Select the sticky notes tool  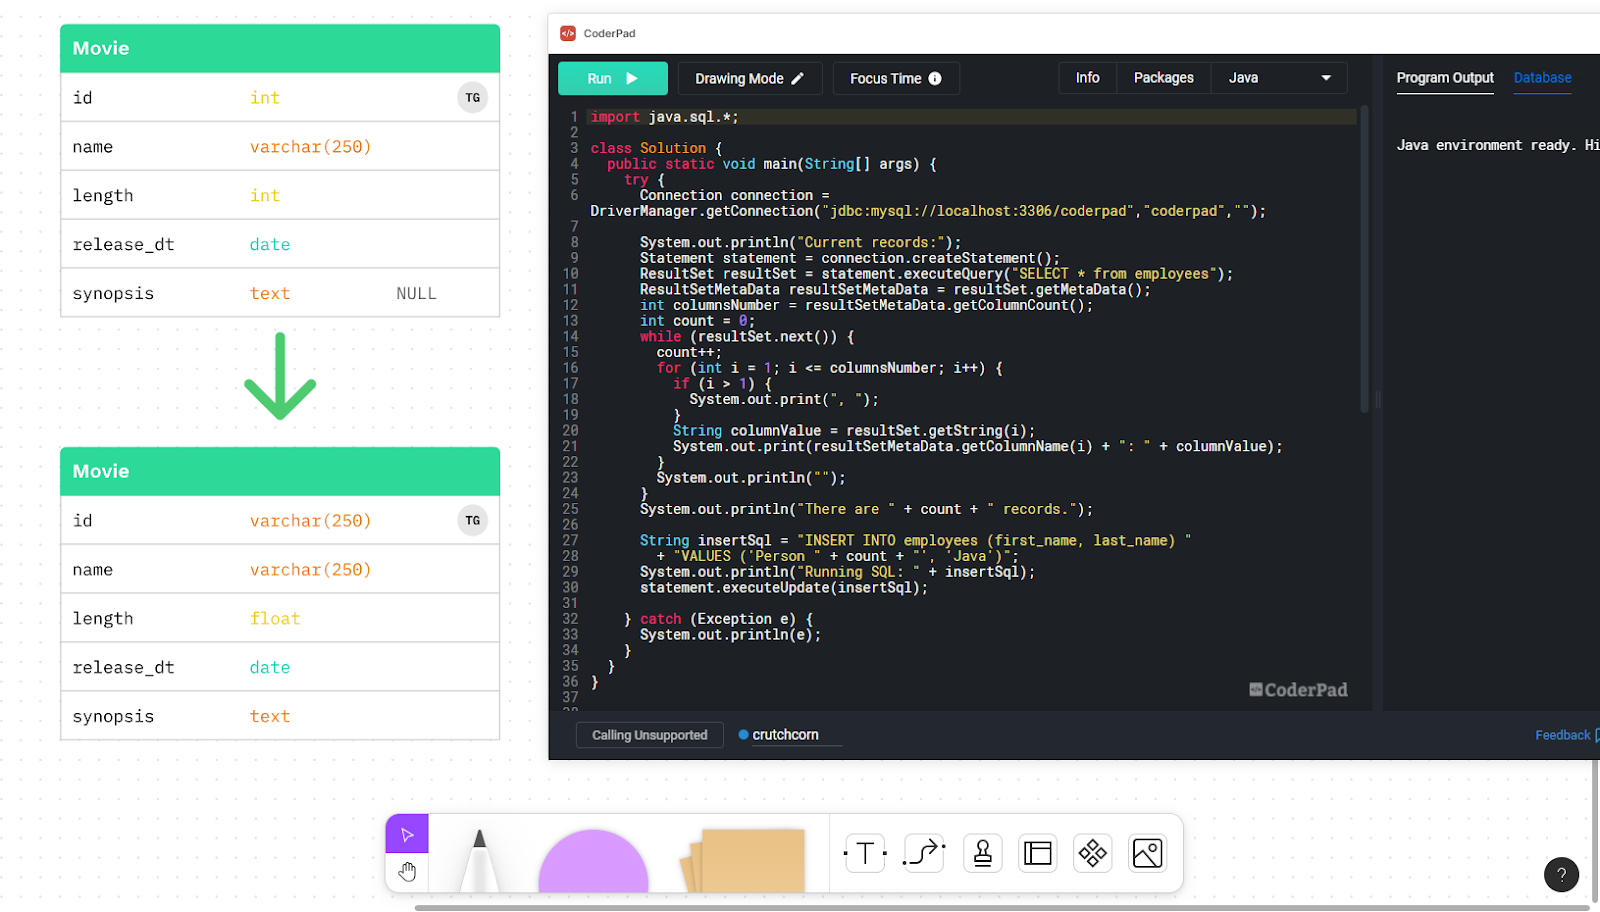point(744,860)
